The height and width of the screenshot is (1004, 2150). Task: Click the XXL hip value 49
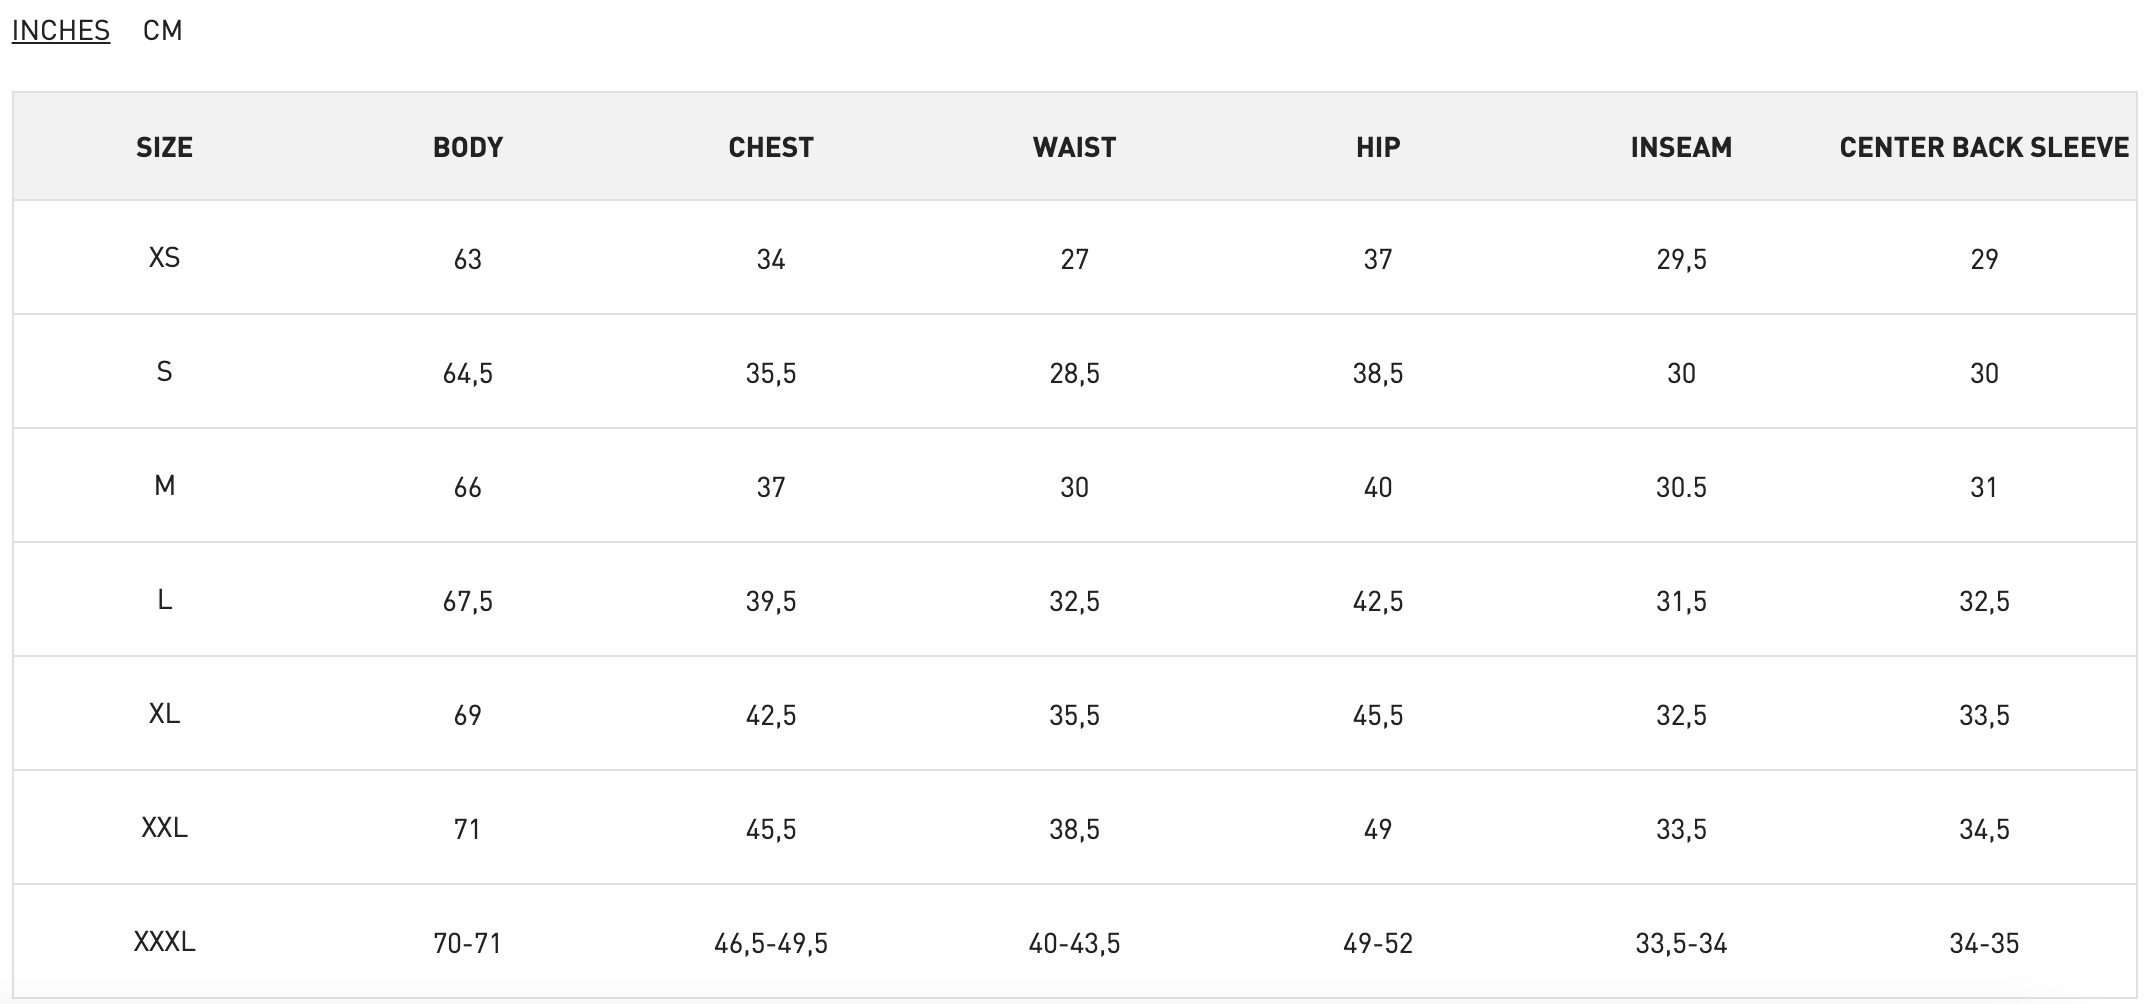[x=1378, y=829]
